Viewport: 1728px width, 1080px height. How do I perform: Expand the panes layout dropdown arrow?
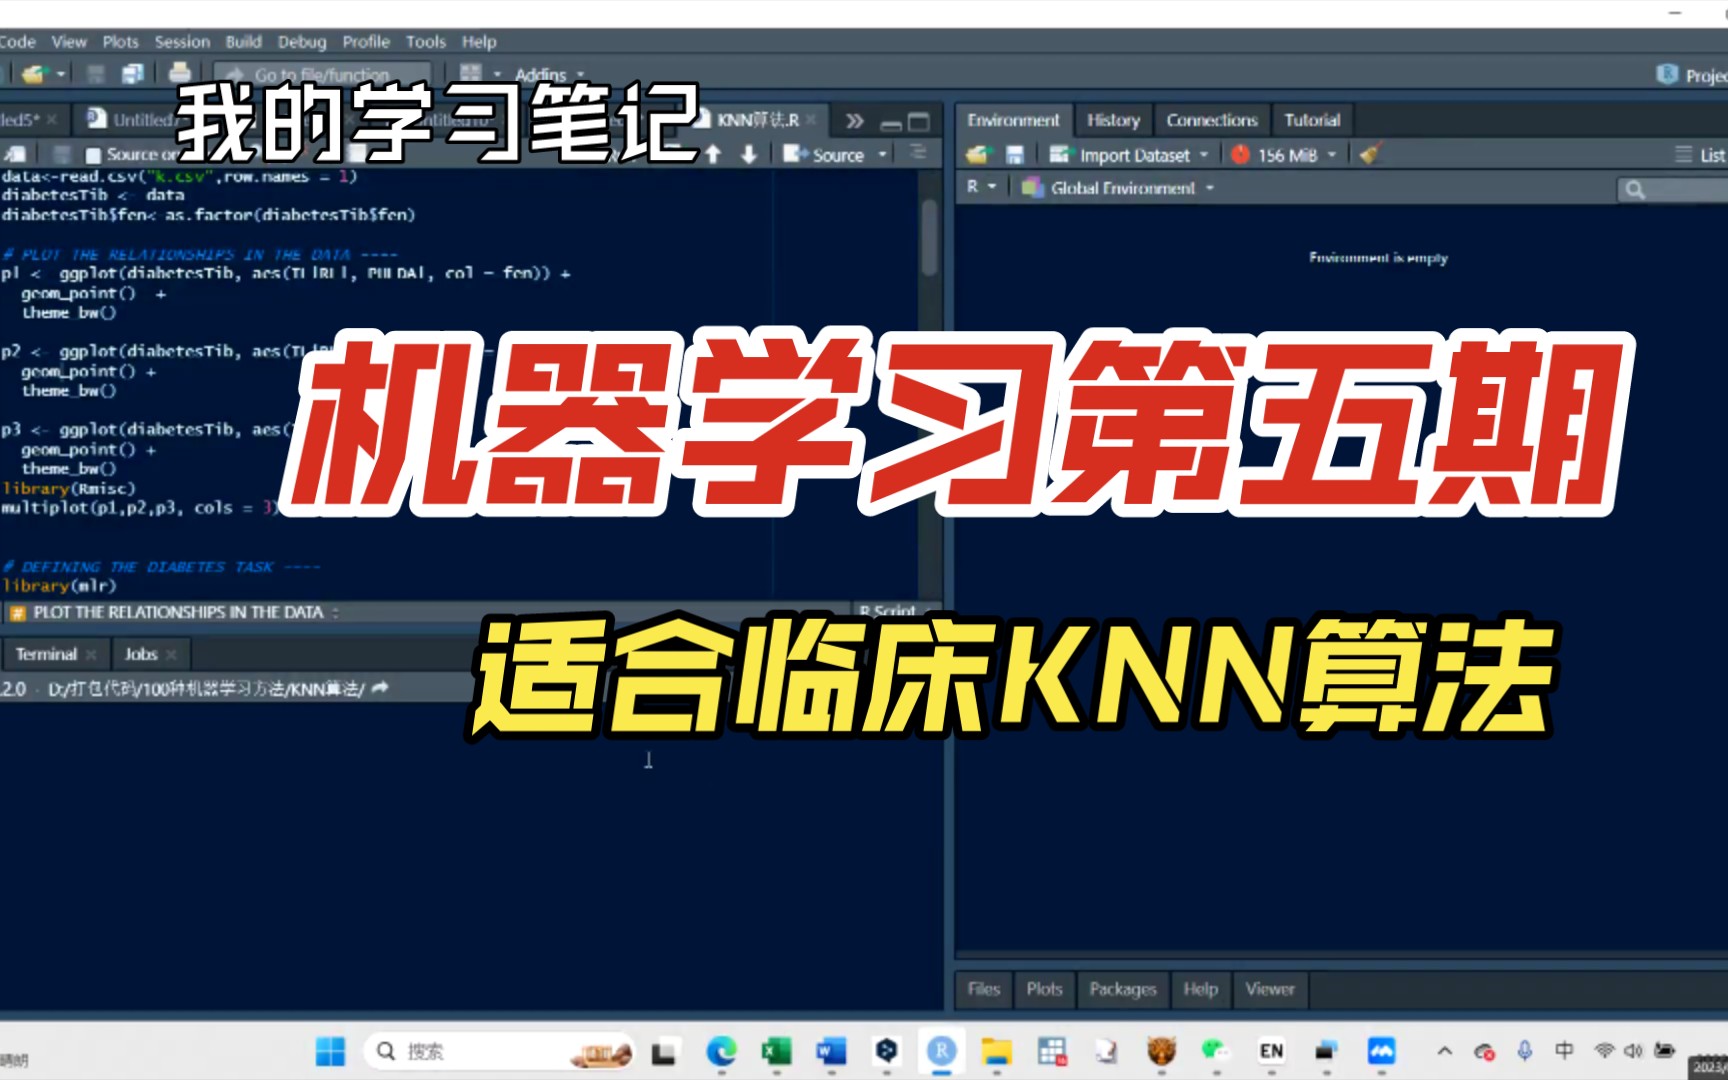point(497,75)
